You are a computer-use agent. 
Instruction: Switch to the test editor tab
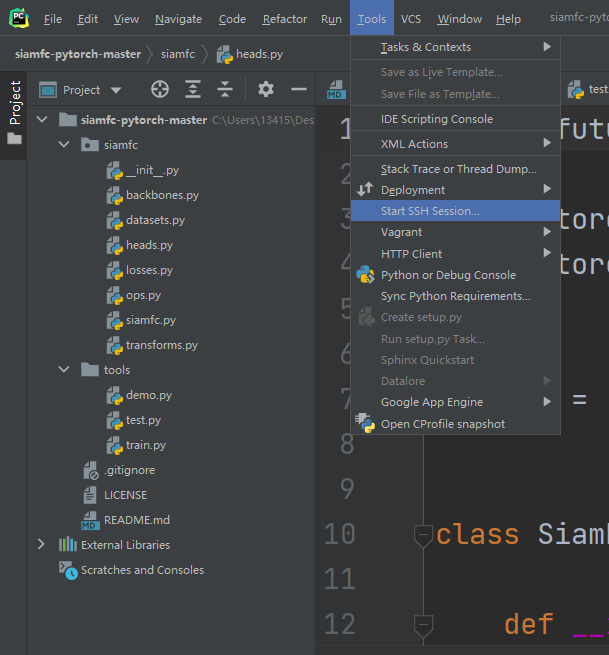tap(589, 89)
